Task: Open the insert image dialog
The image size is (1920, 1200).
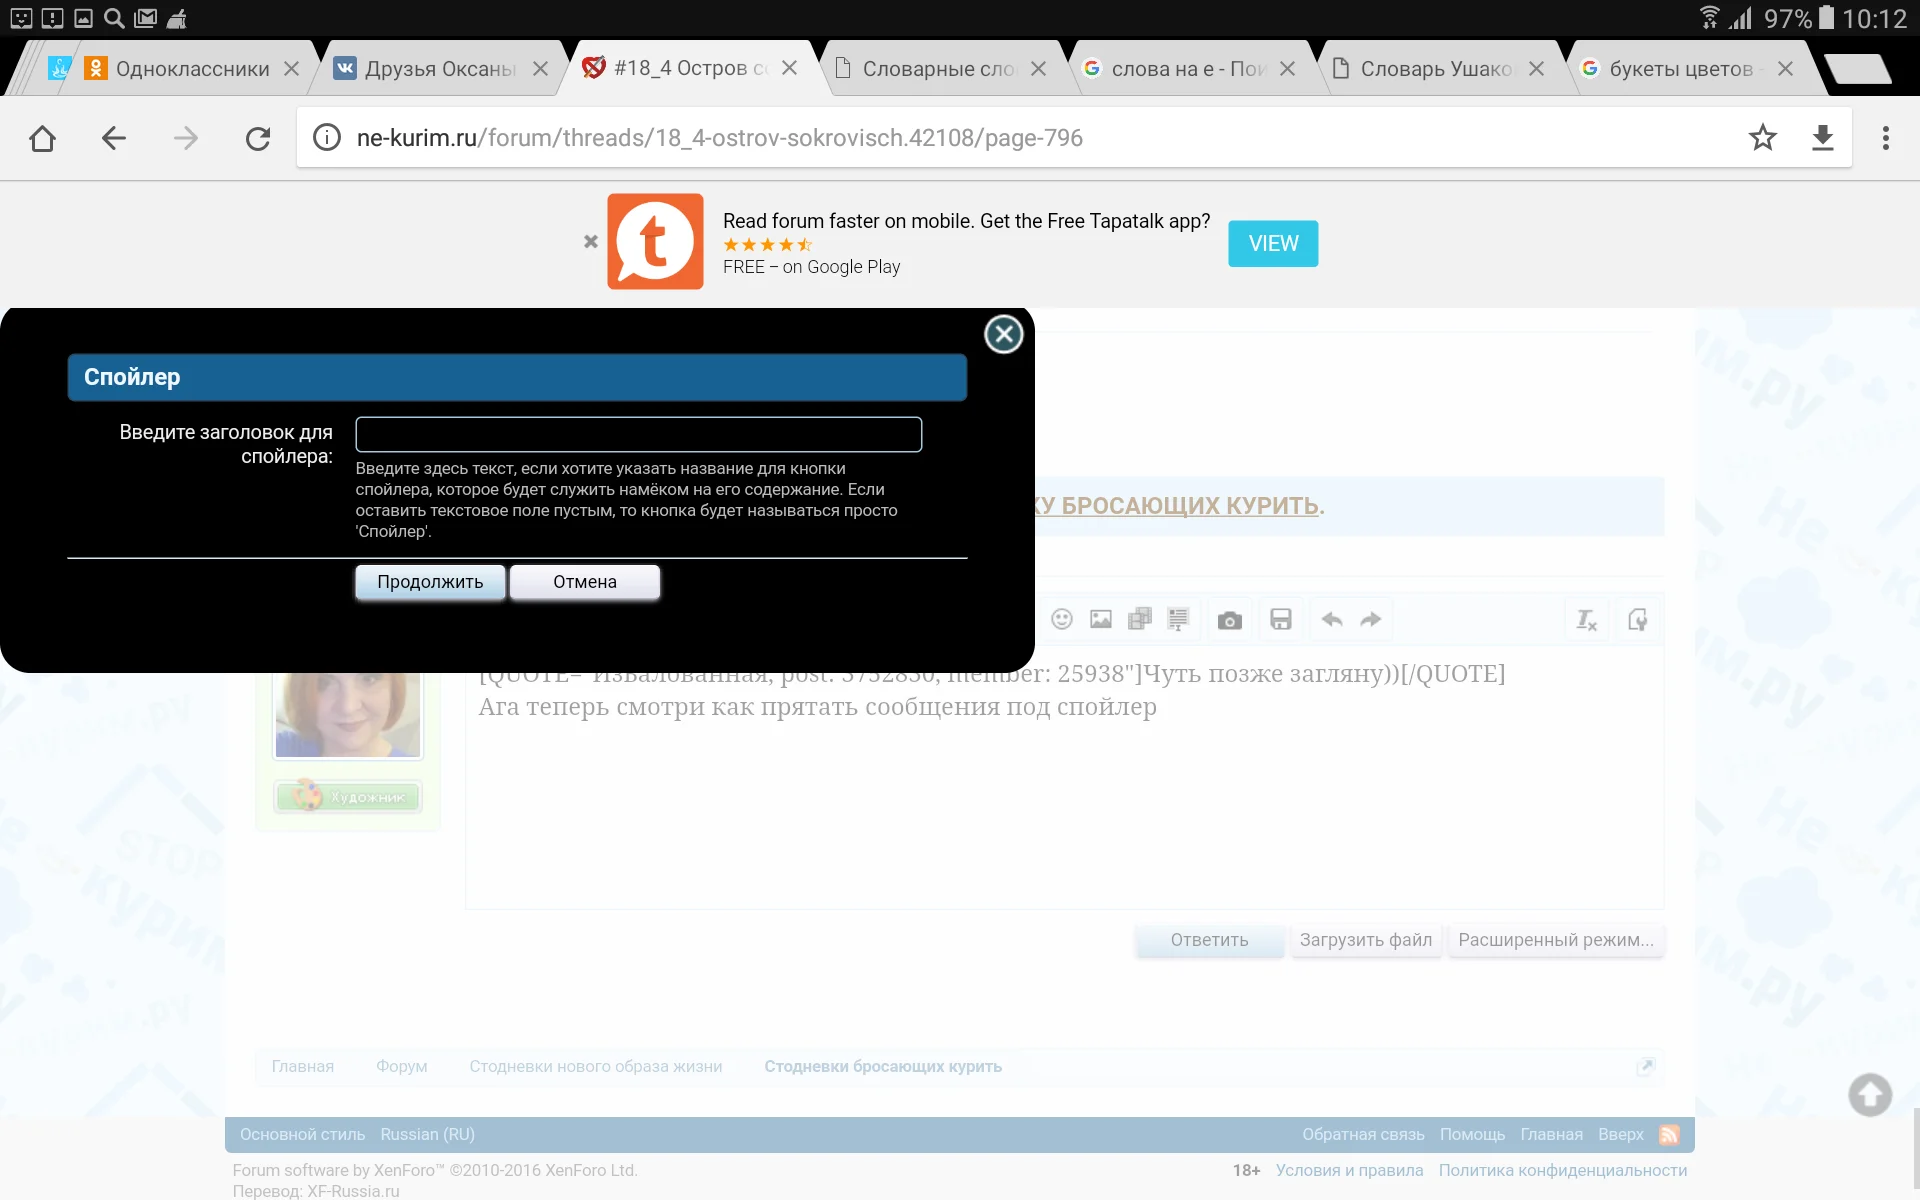Action: tap(1101, 619)
